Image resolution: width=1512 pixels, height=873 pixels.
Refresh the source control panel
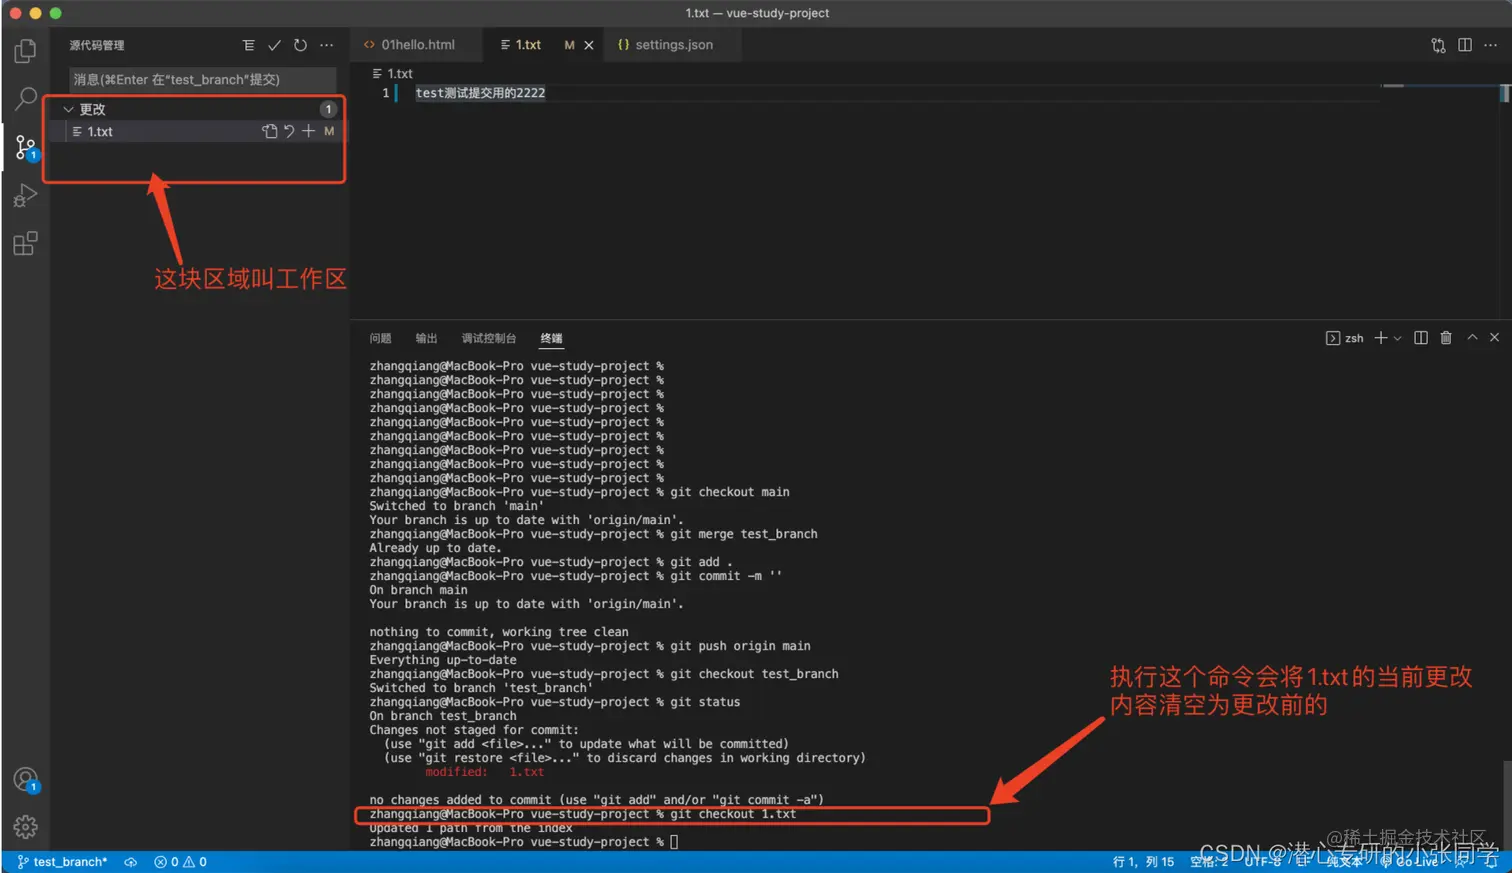pyautogui.click(x=300, y=45)
